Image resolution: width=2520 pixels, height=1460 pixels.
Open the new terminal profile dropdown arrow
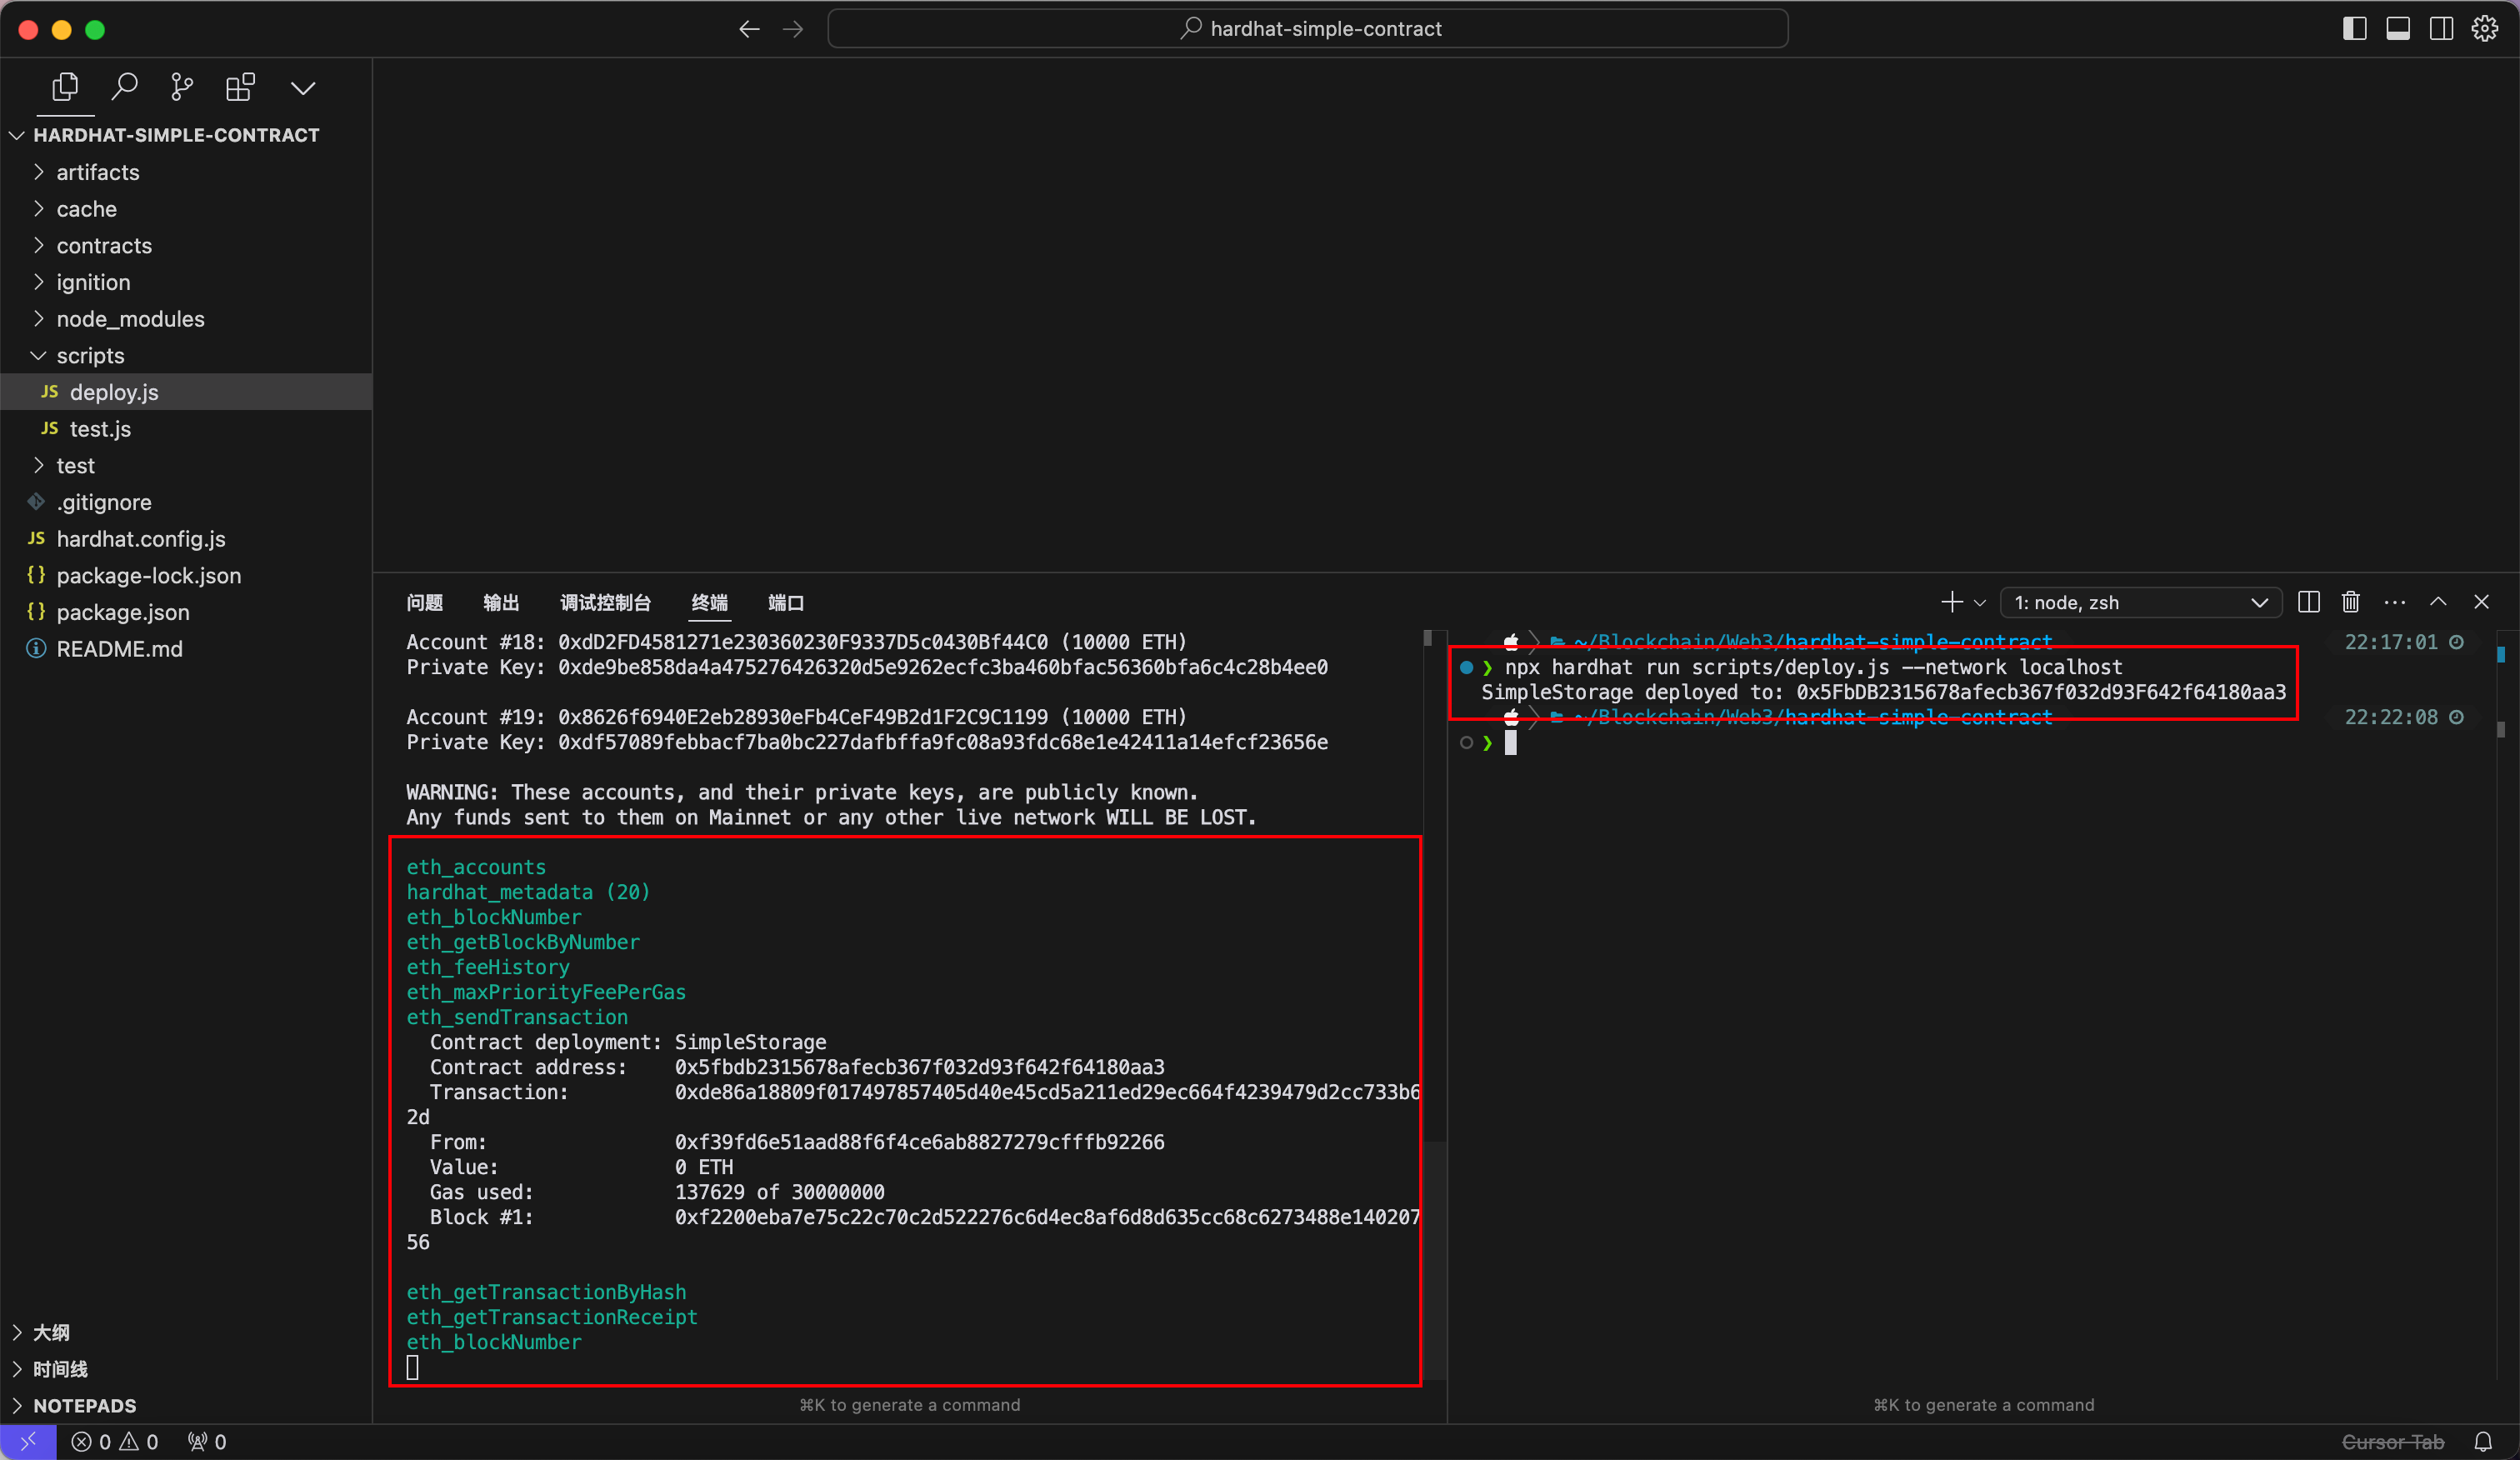click(x=1980, y=603)
